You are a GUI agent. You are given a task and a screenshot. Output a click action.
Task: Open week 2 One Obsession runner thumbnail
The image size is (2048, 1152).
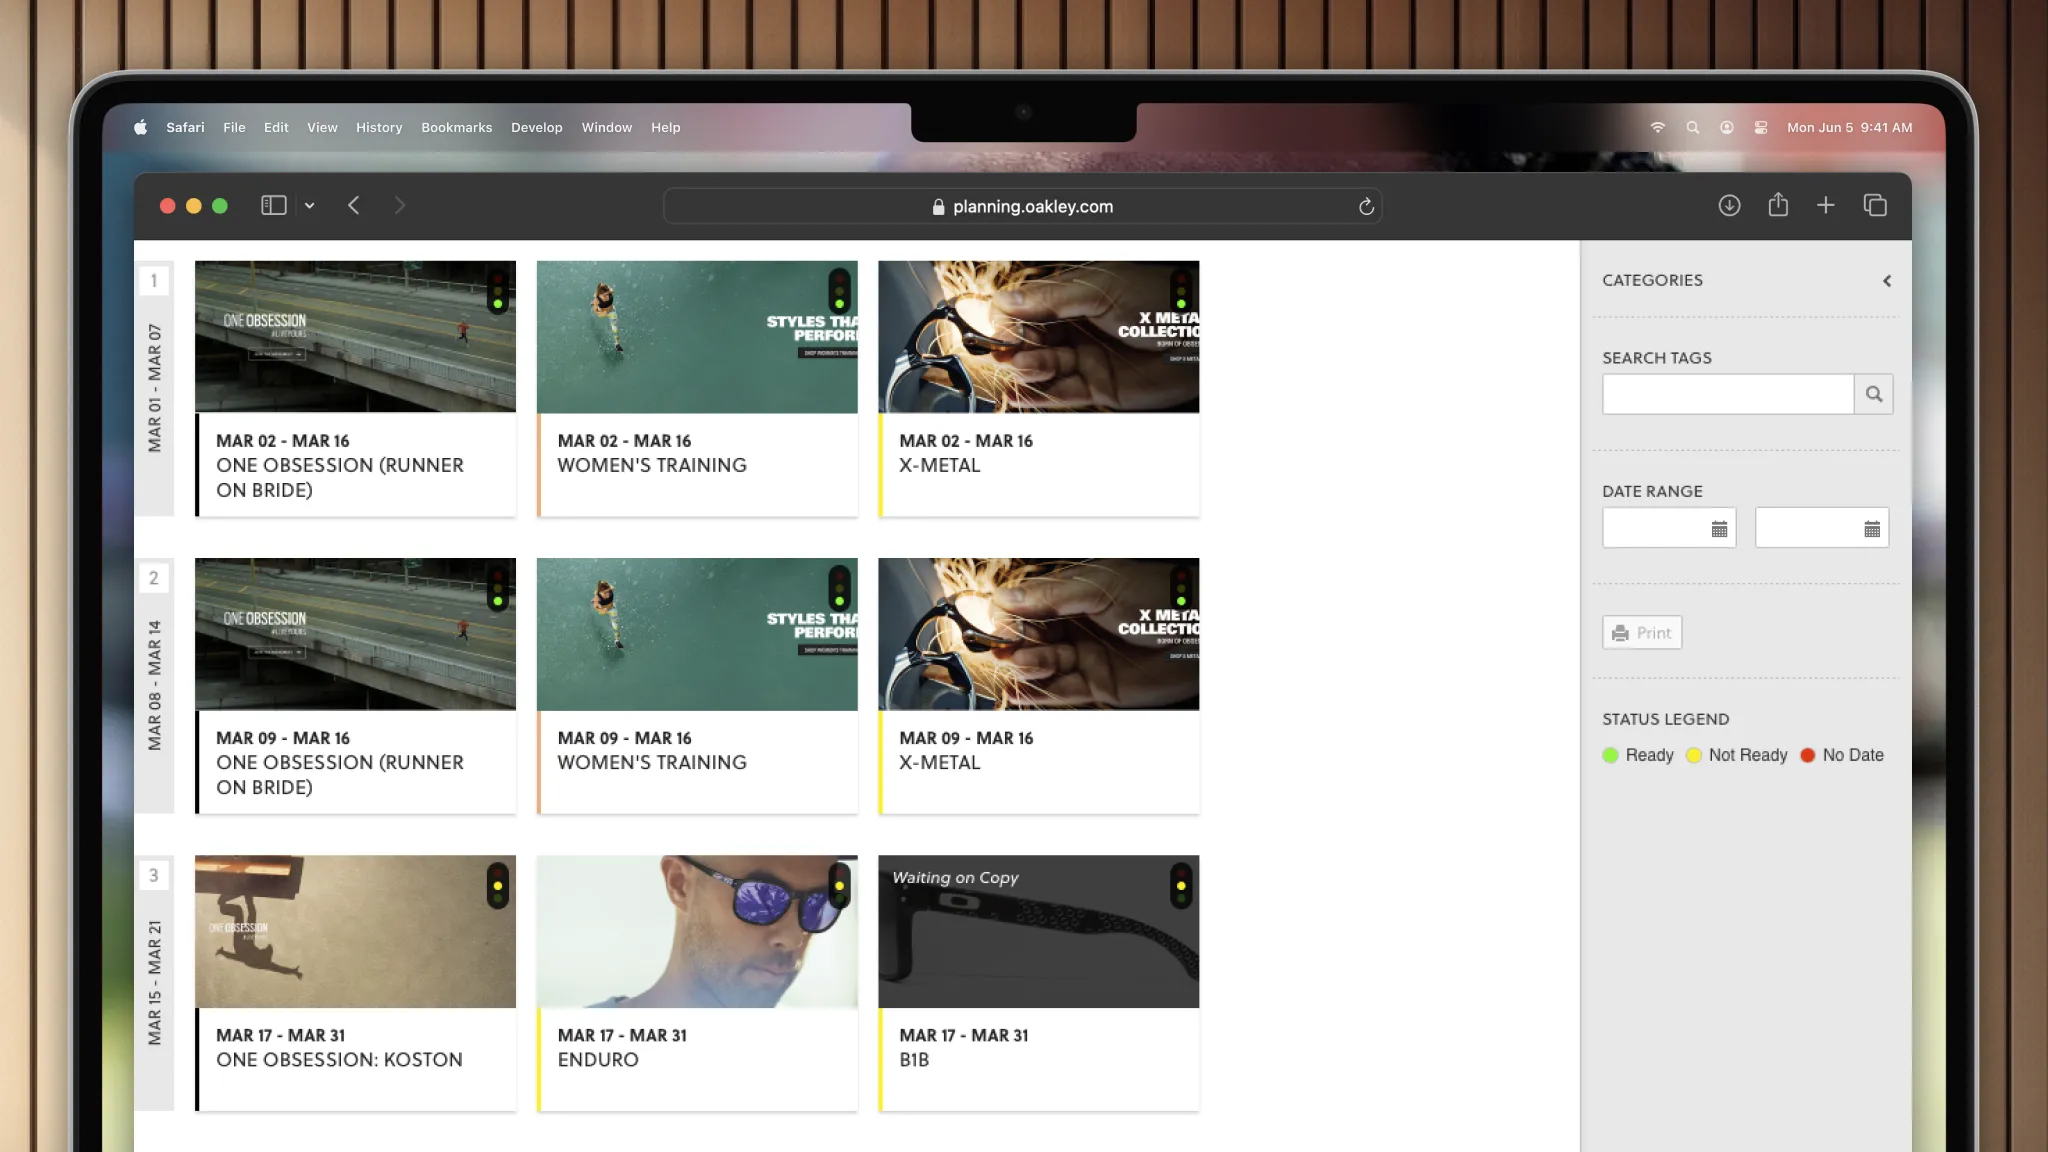pos(355,634)
